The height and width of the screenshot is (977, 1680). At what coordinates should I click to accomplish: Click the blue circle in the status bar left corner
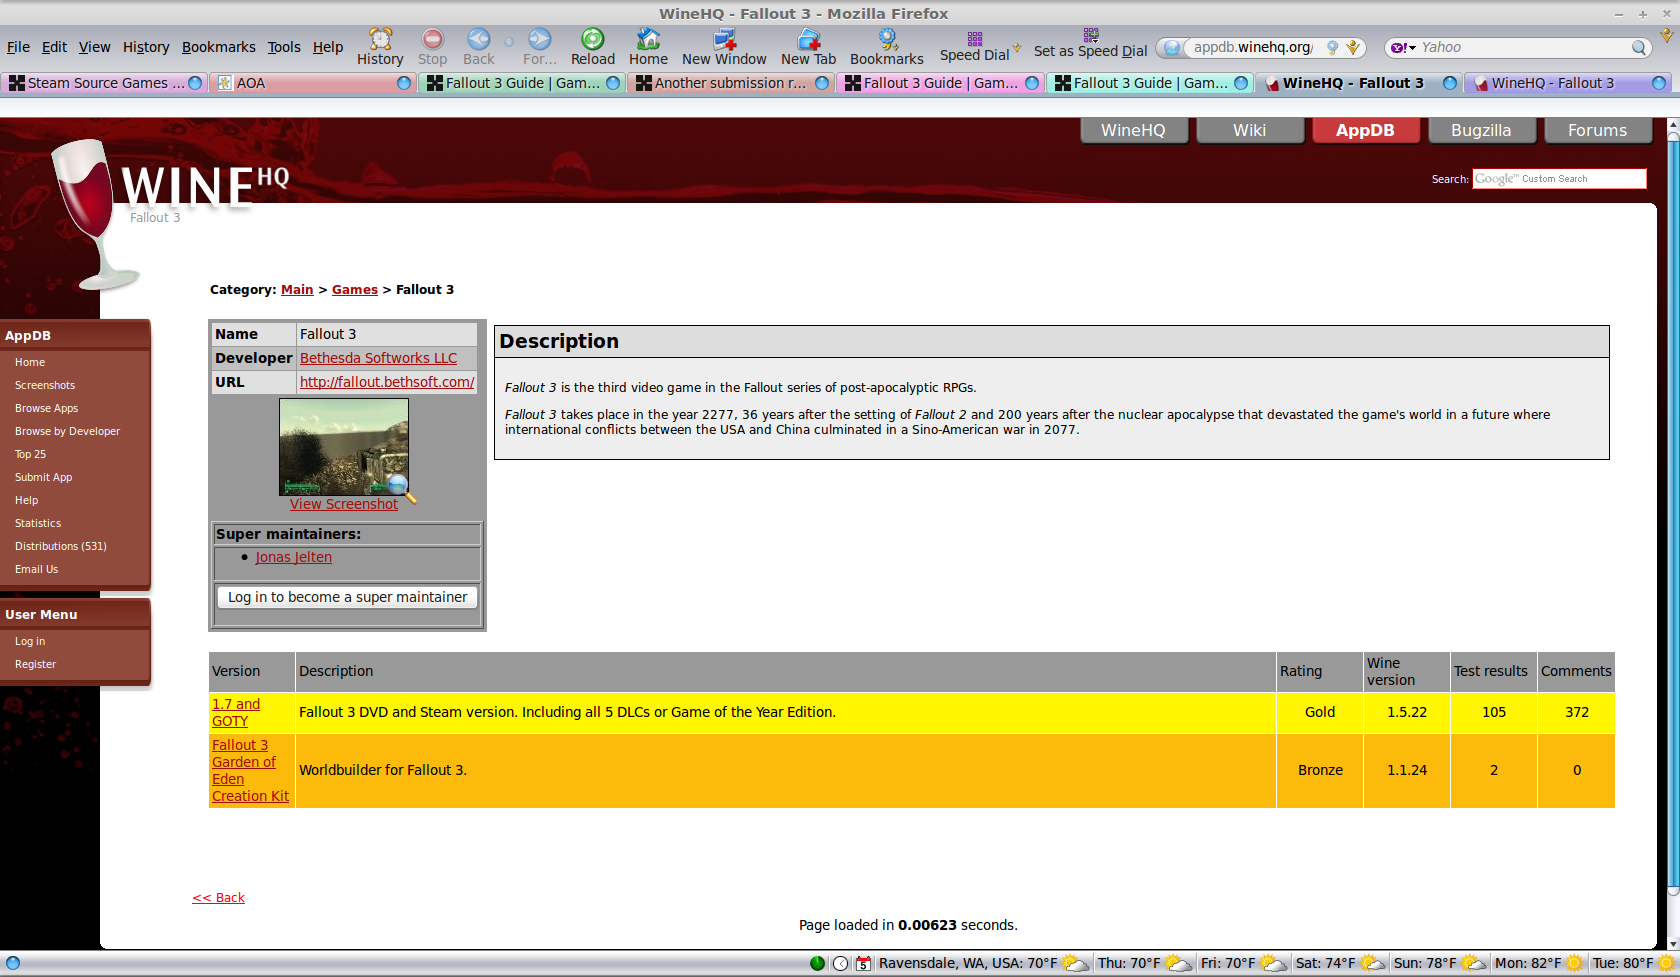[13, 963]
